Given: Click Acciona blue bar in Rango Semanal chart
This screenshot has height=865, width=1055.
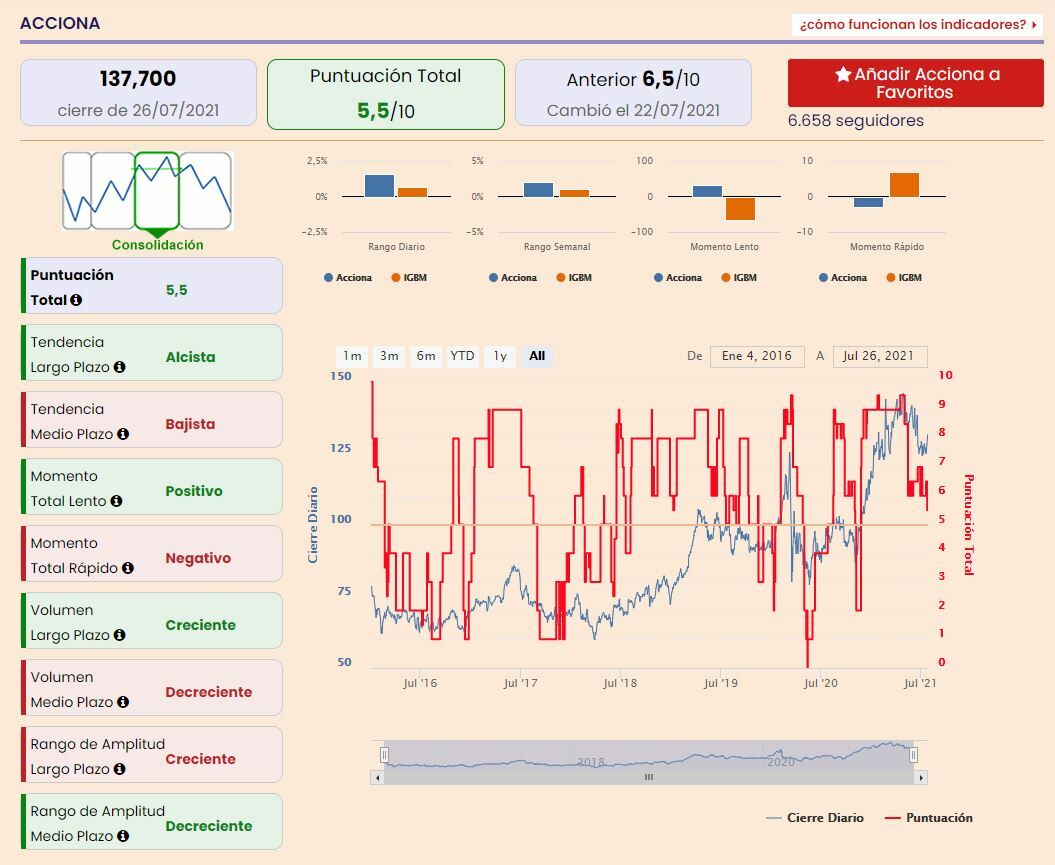Looking at the screenshot, I should pyautogui.click(x=538, y=190).
